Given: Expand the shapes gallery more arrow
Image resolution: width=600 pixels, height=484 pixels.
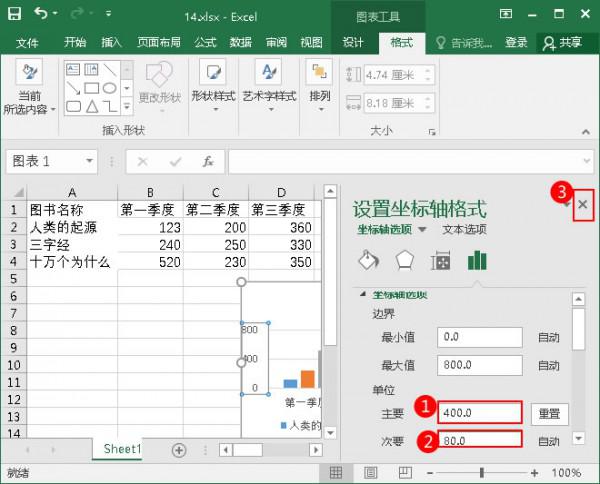Looking at the screenshot, I should coord(127,106).
